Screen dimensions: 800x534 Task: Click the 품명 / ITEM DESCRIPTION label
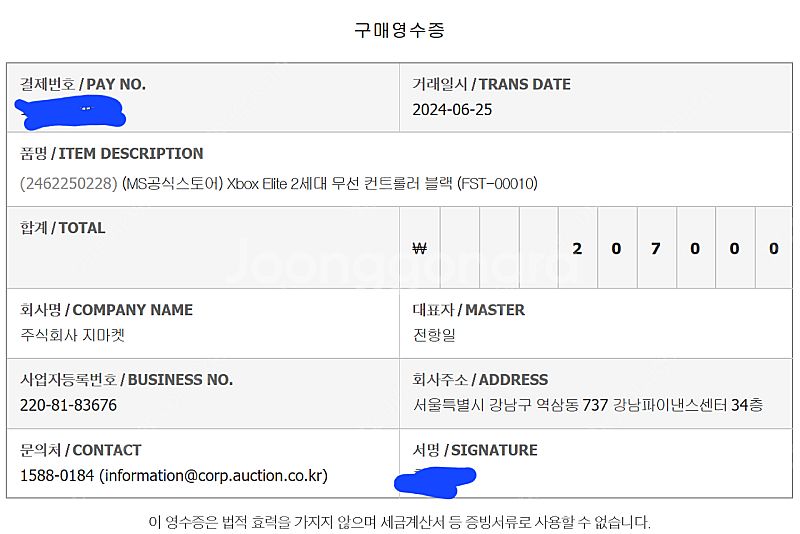(111, 154)
